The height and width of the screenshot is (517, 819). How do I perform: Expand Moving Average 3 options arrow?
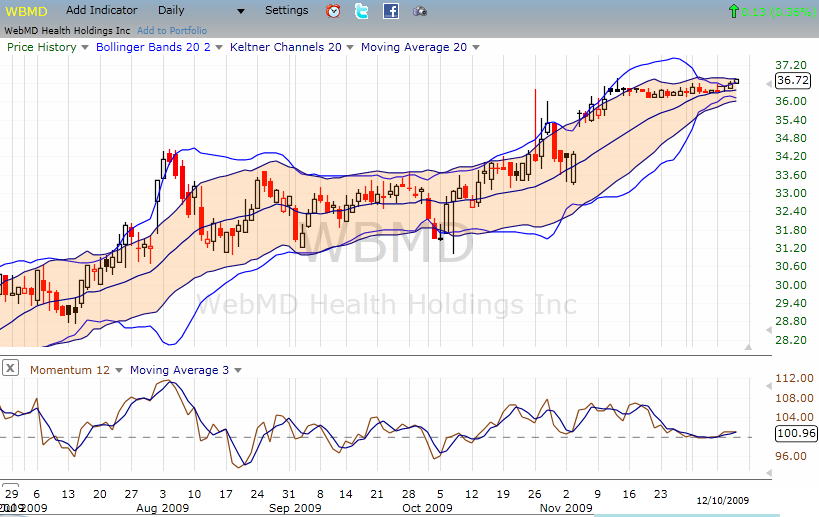point(238,370)
